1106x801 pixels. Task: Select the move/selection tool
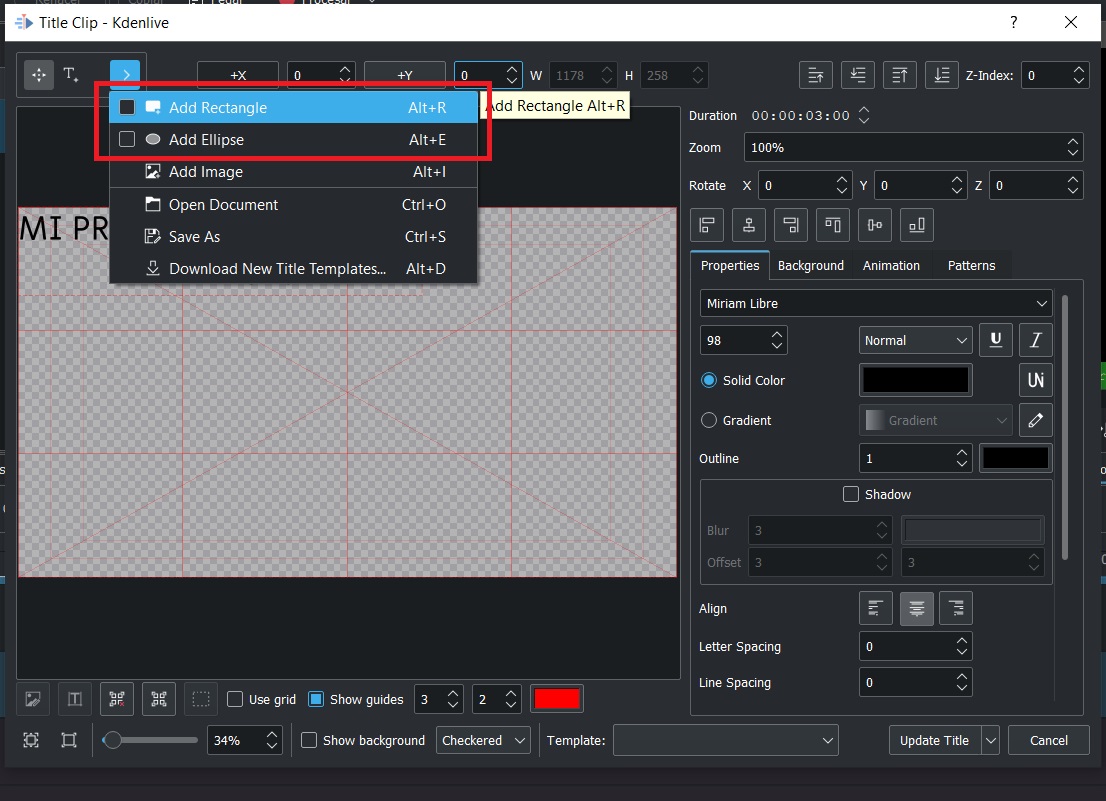pyautogui.click(x=39, y=75)
